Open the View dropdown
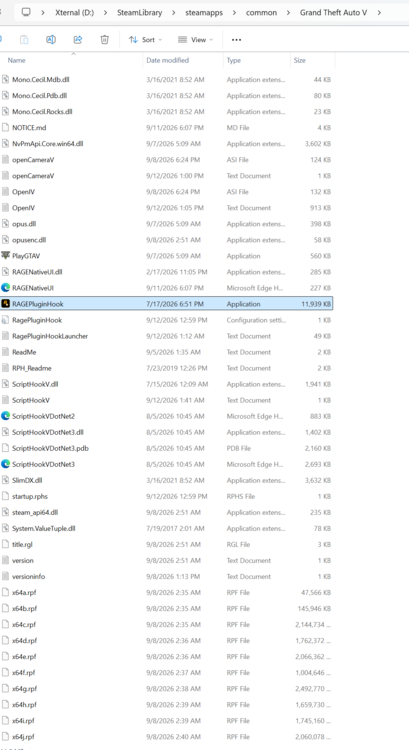 point(195,40)
